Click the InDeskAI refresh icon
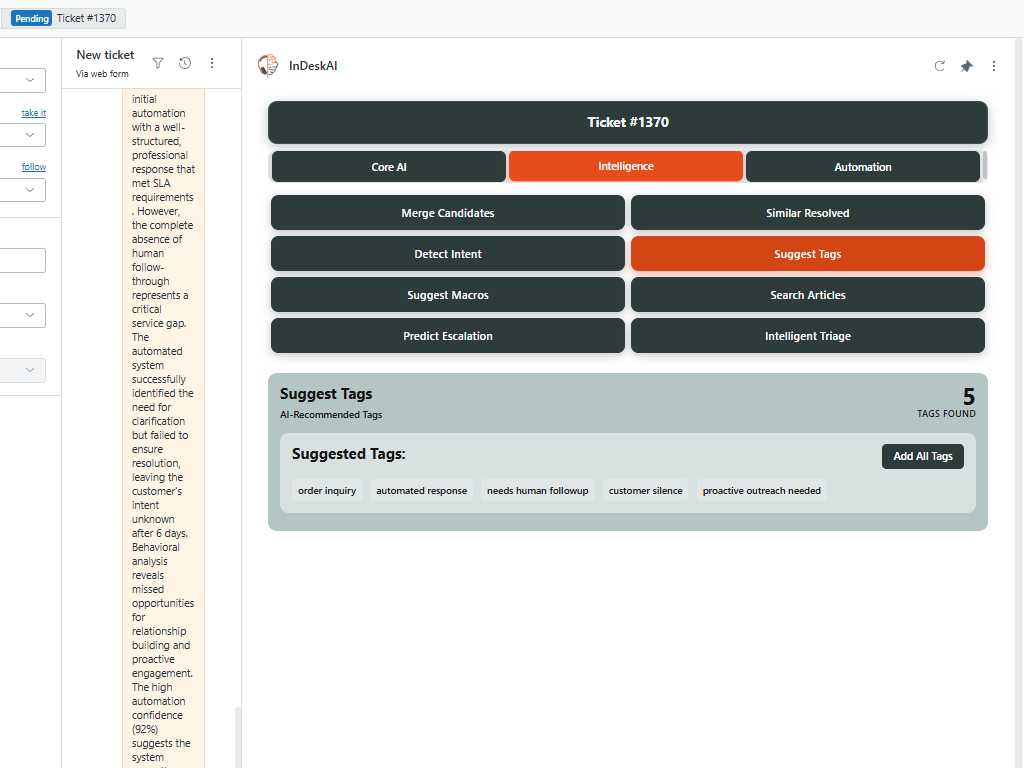This screenshot has height=768, width=1024. click(939, 66)
